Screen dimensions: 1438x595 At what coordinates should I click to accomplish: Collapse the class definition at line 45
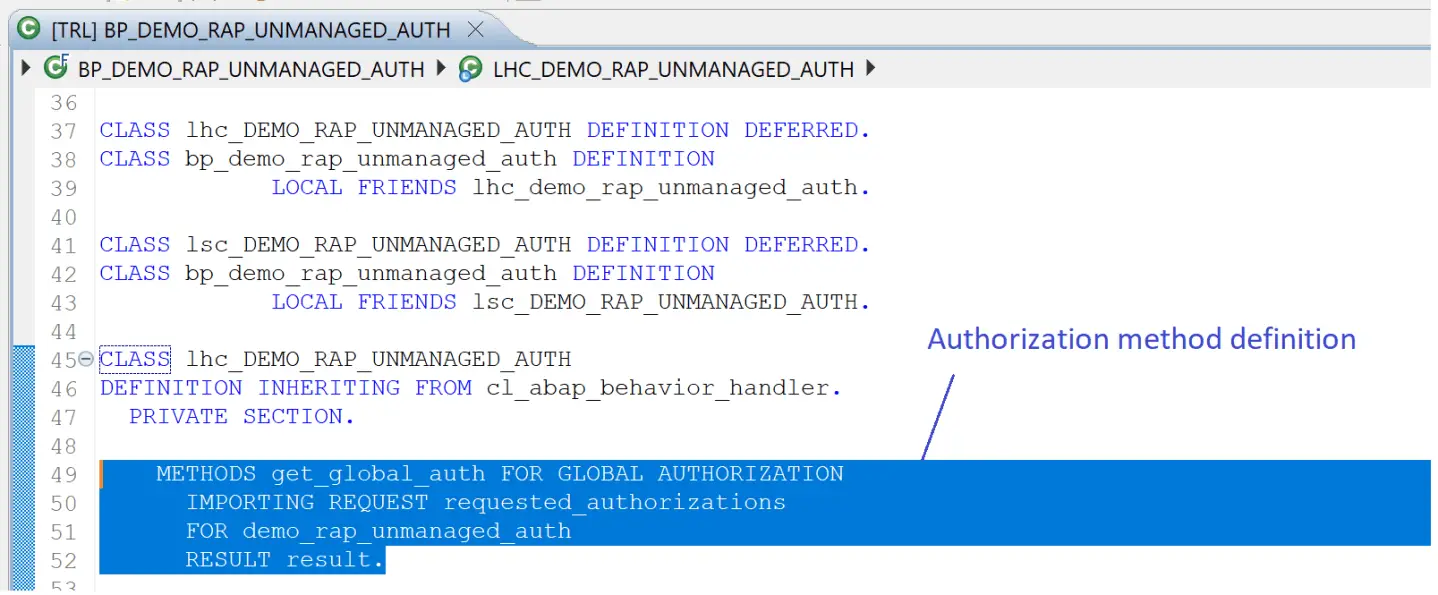[x=86, y=359]
